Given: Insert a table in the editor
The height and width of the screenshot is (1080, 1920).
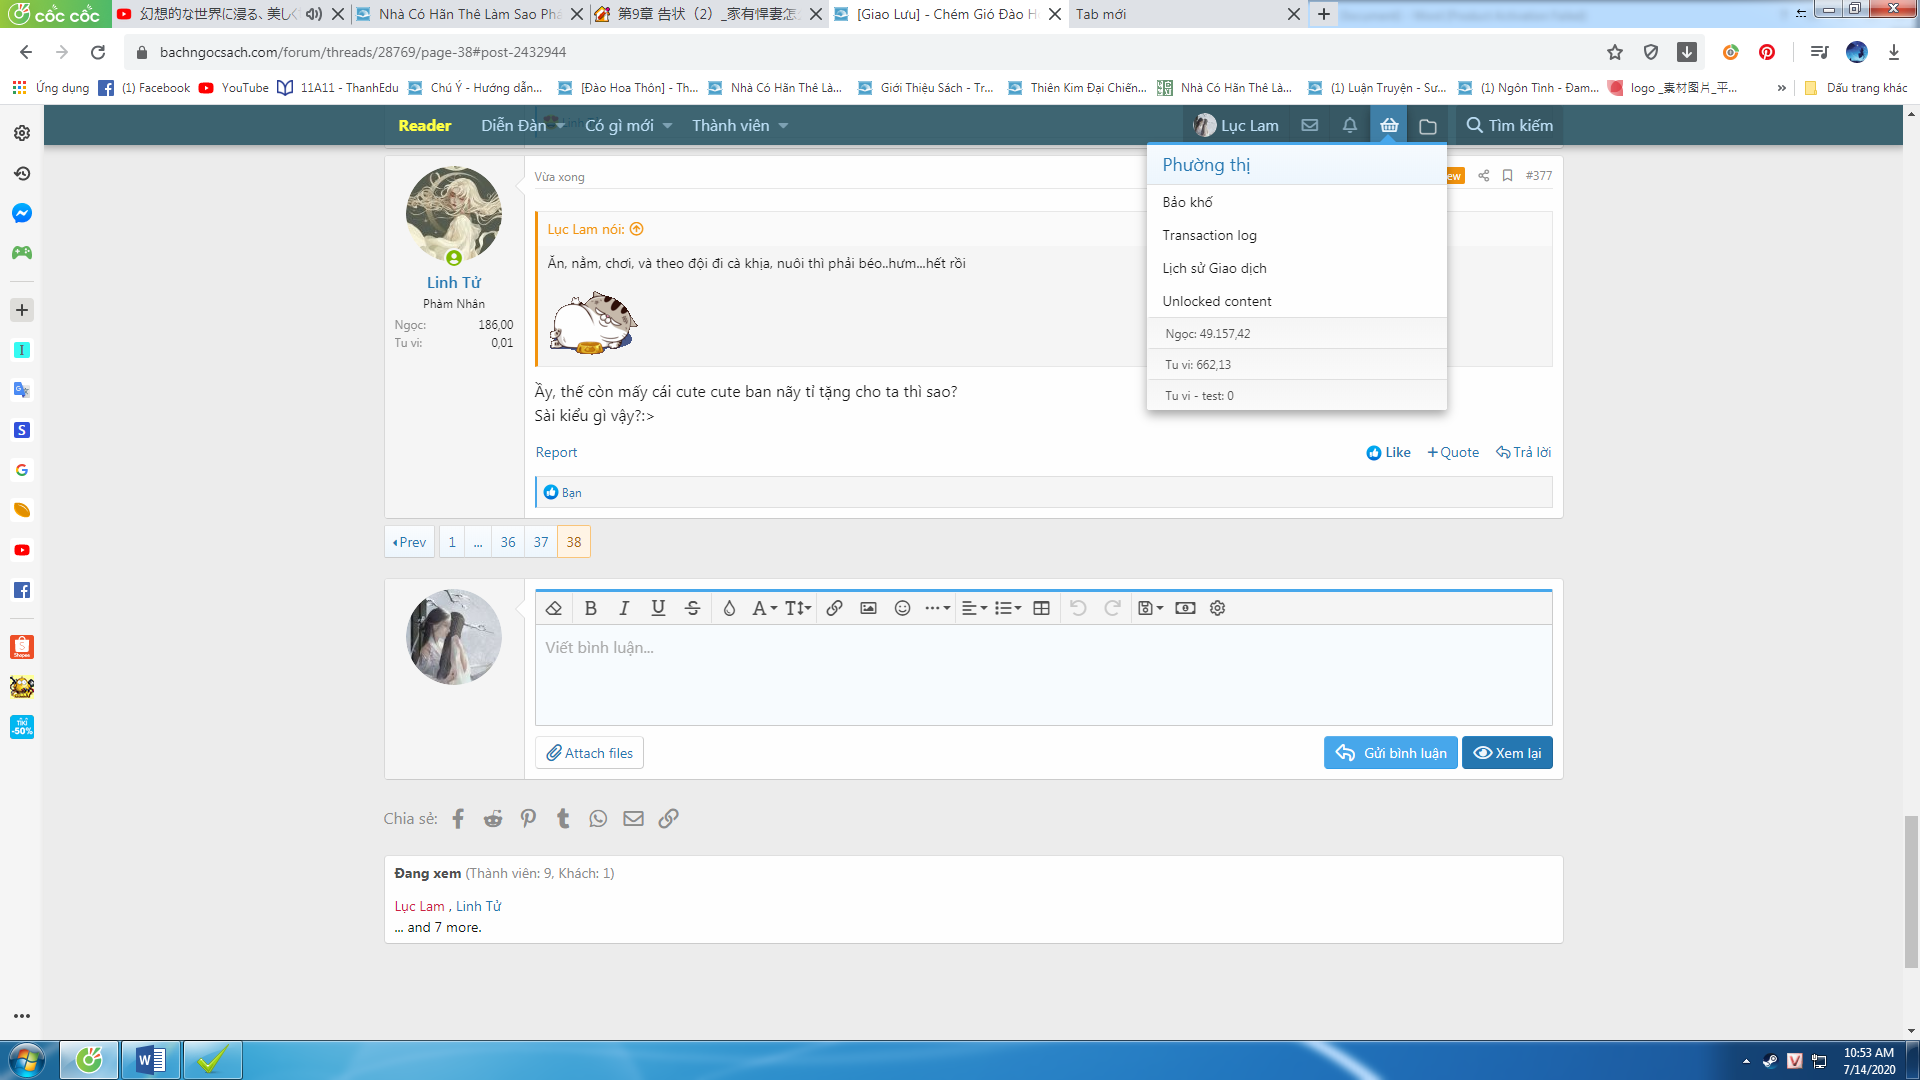Looking at the screenshot, I should coord(1041,608).
